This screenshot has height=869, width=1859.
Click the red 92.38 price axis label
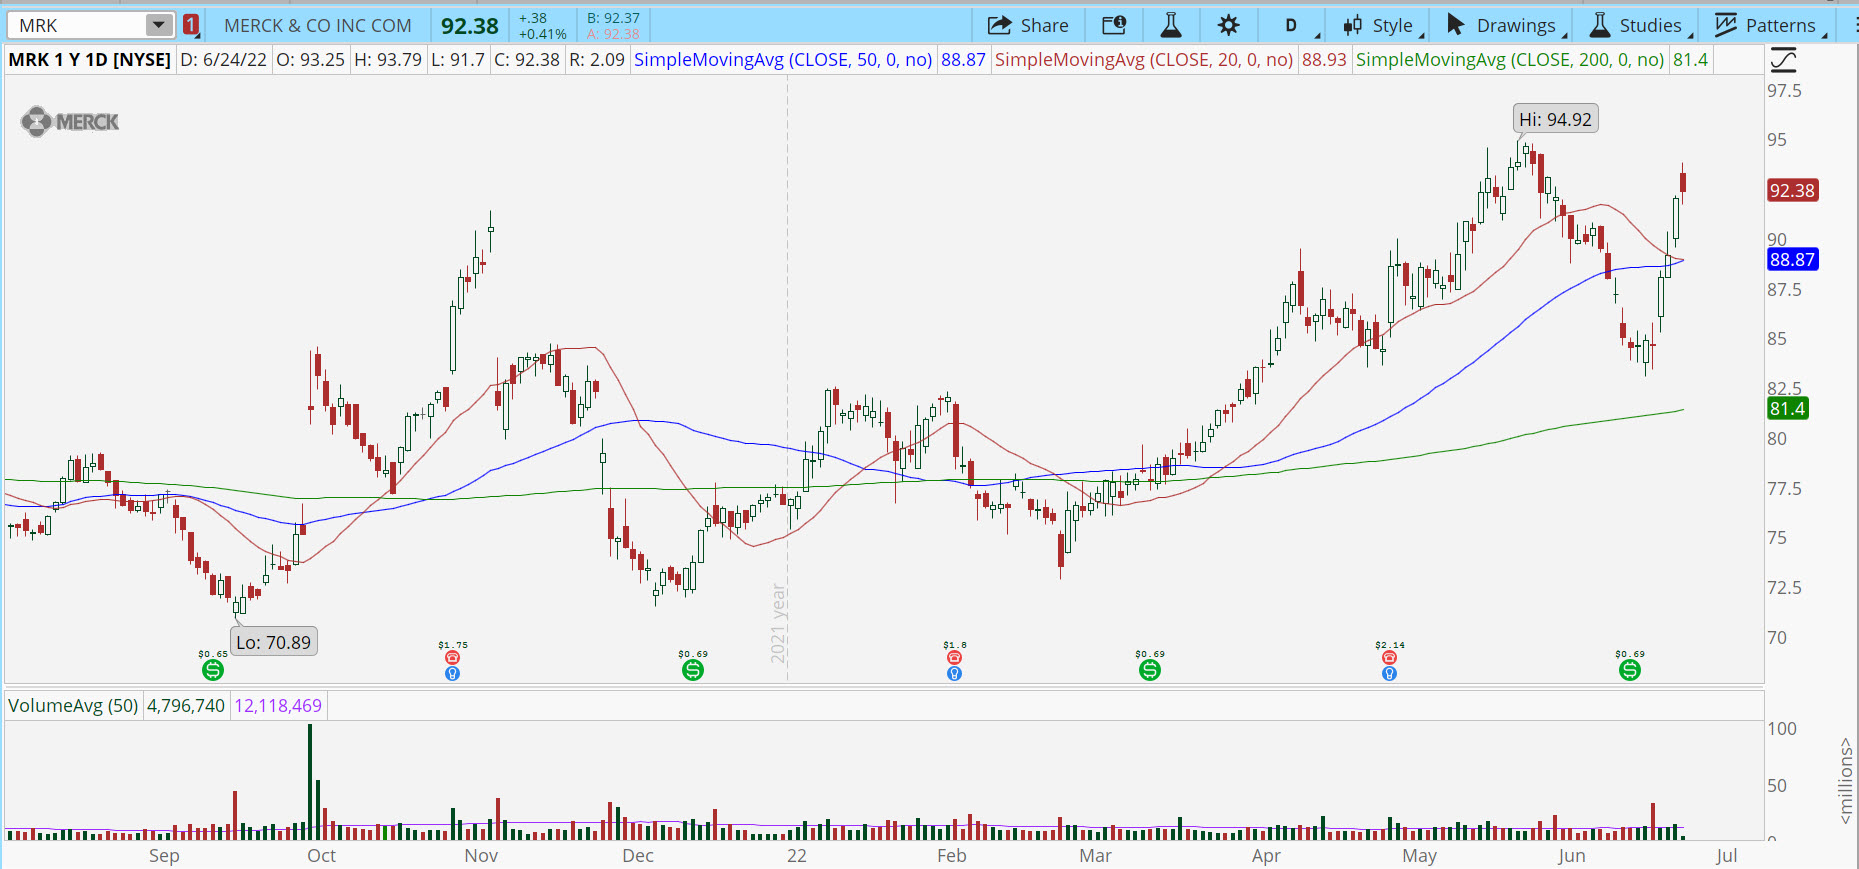click(1792, 190)
